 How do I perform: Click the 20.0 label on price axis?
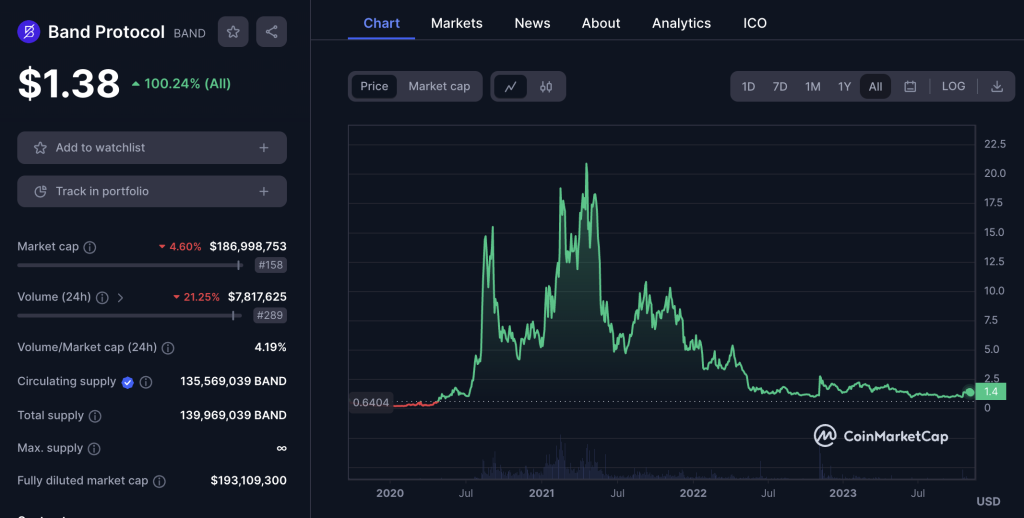tap(995, 173)
